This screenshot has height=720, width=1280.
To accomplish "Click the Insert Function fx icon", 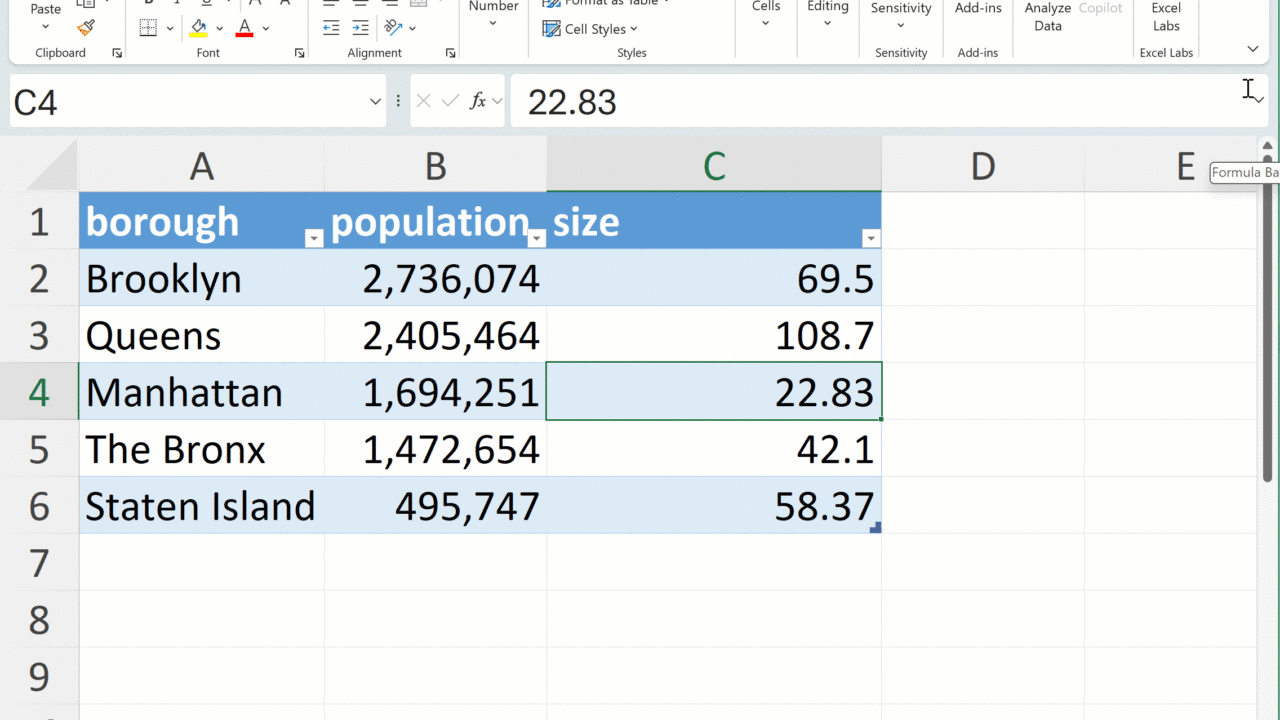I will [479, 101].
